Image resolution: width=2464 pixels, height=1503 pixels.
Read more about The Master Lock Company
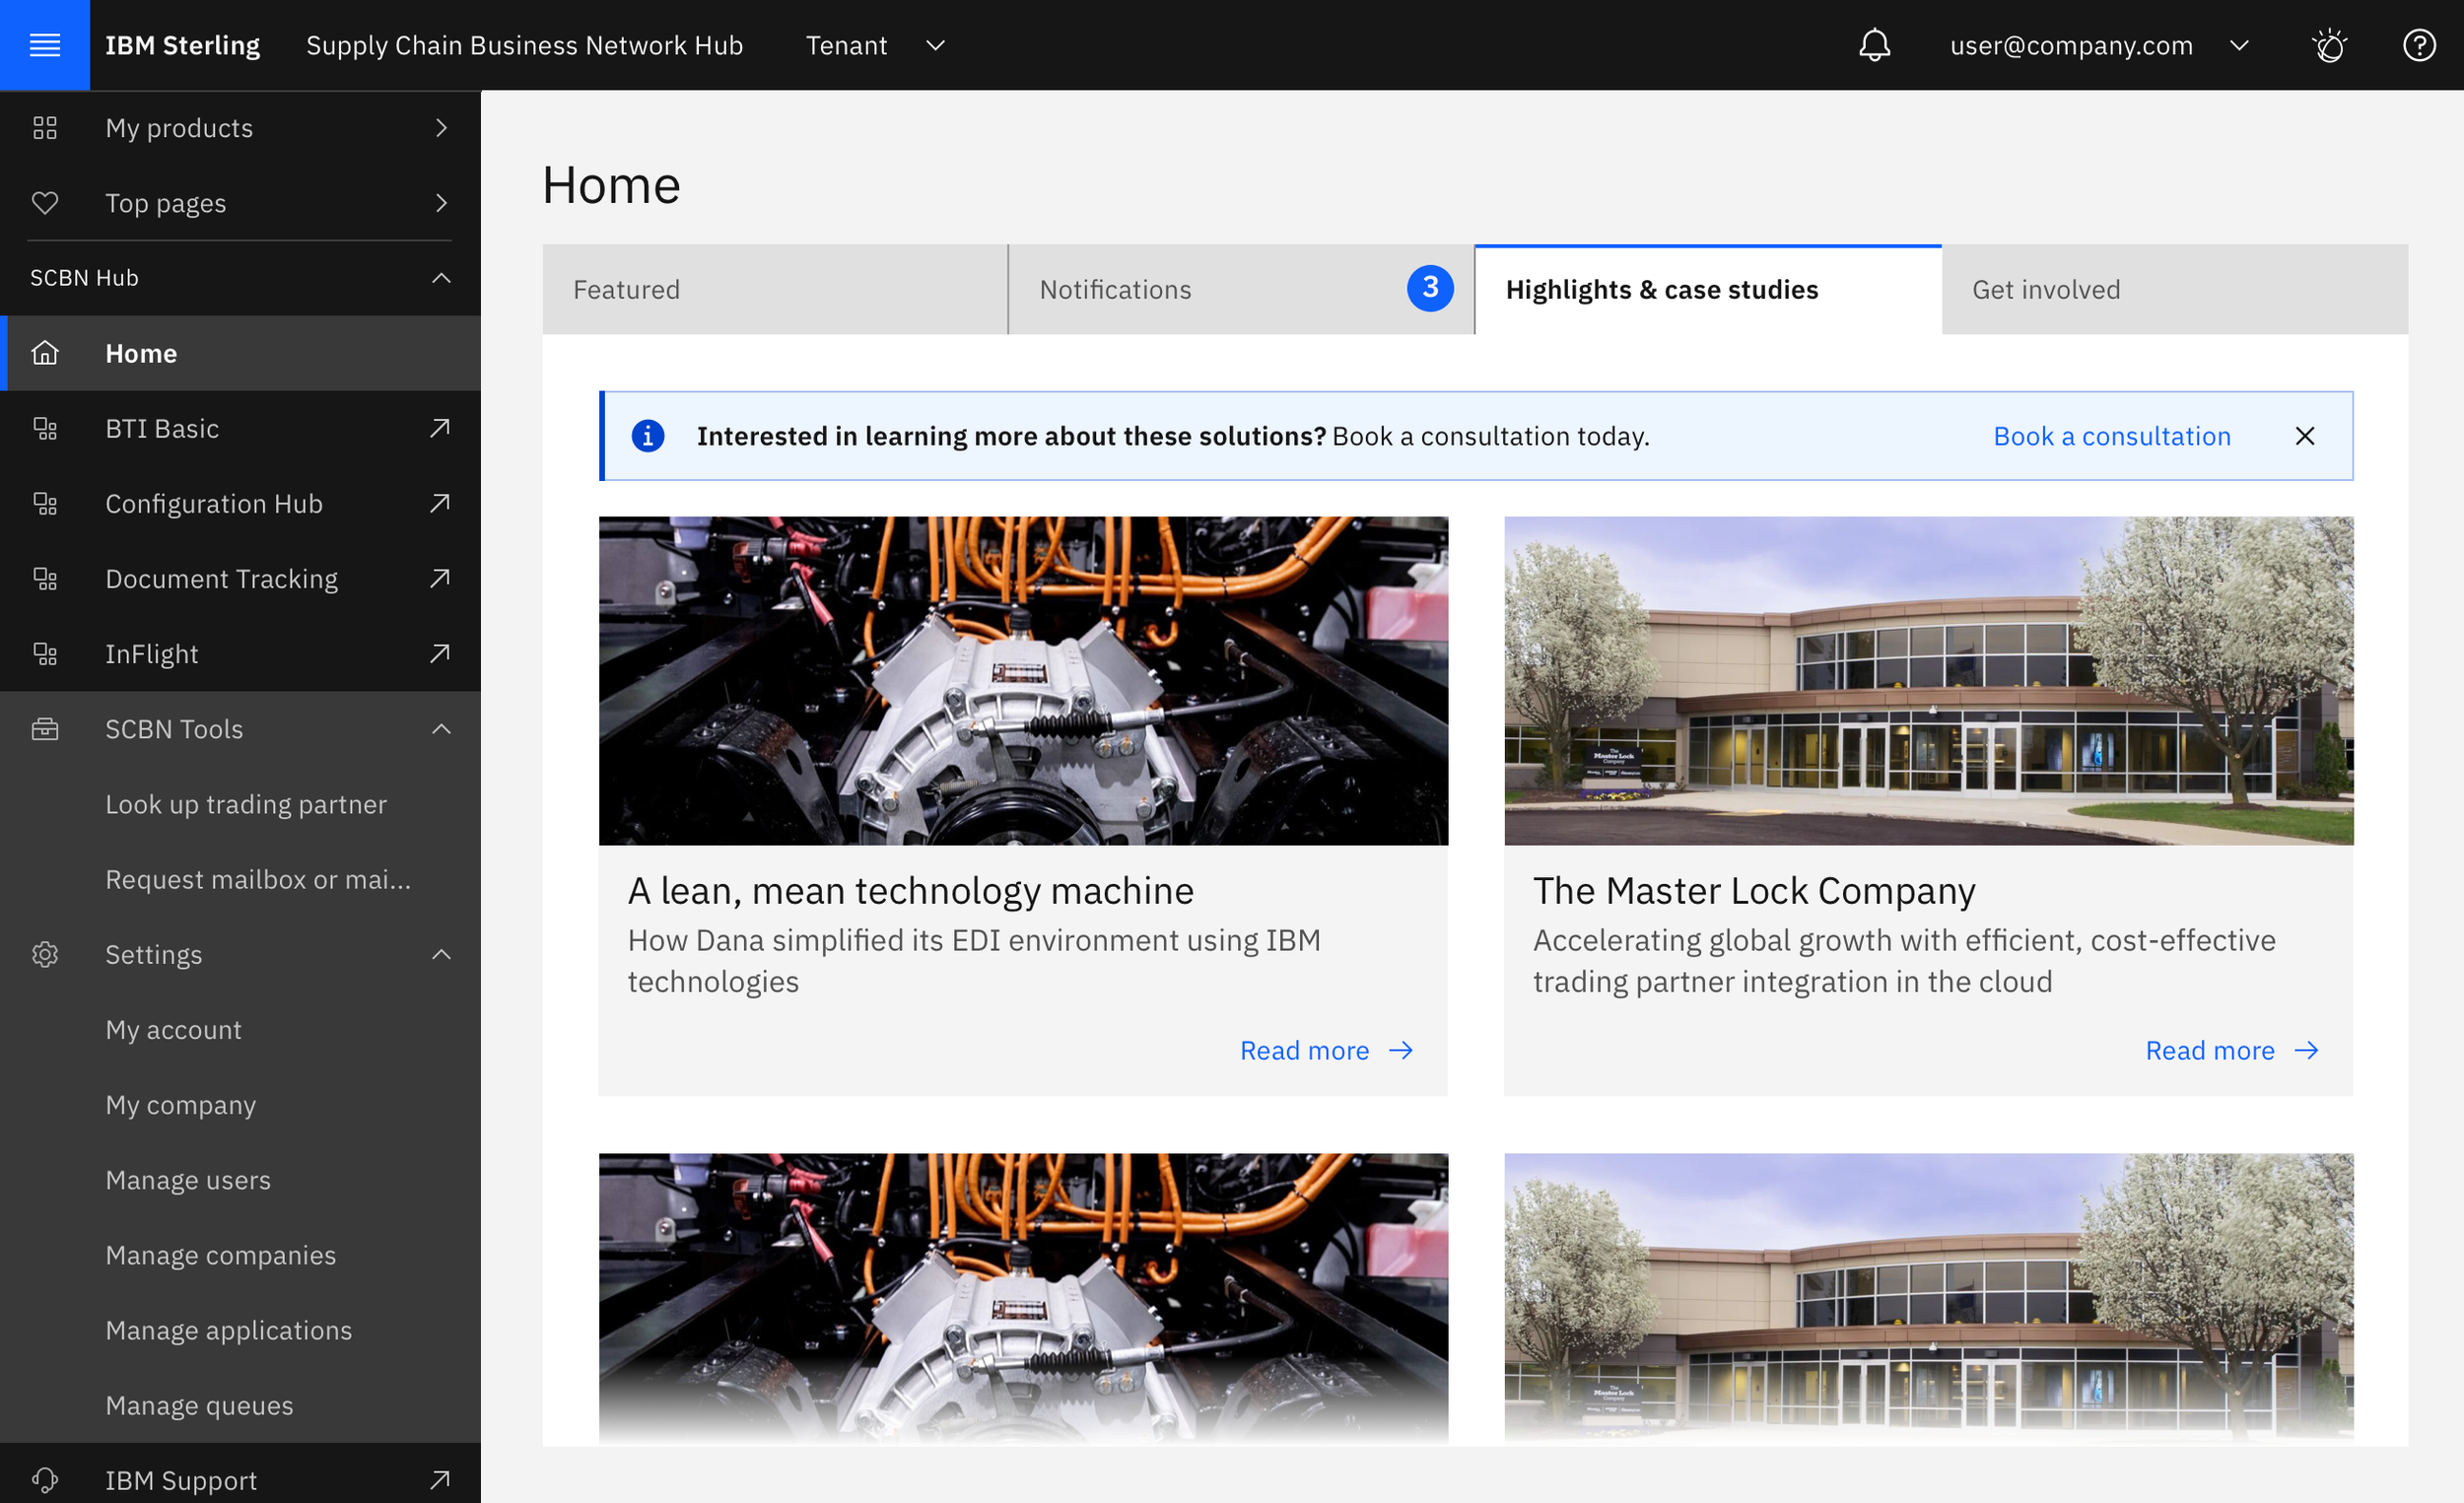click(x=2231, y=1050)
